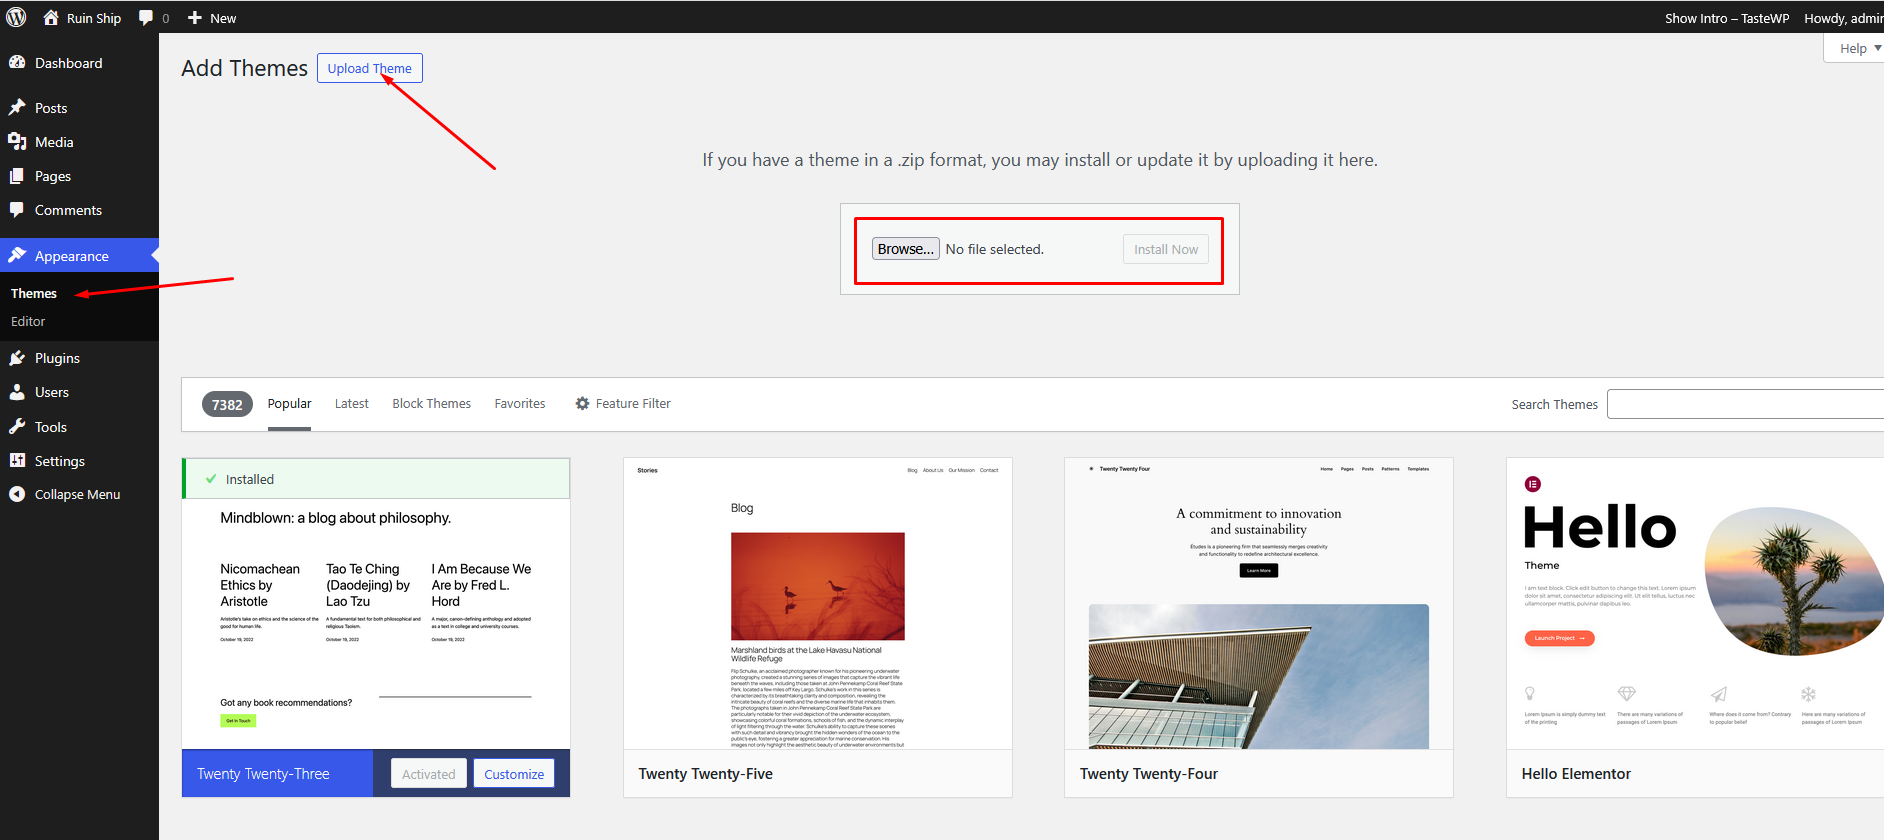Switch to the Popular themes tab
Viewport: 1884px width, 840px height.
click(289, 403)
